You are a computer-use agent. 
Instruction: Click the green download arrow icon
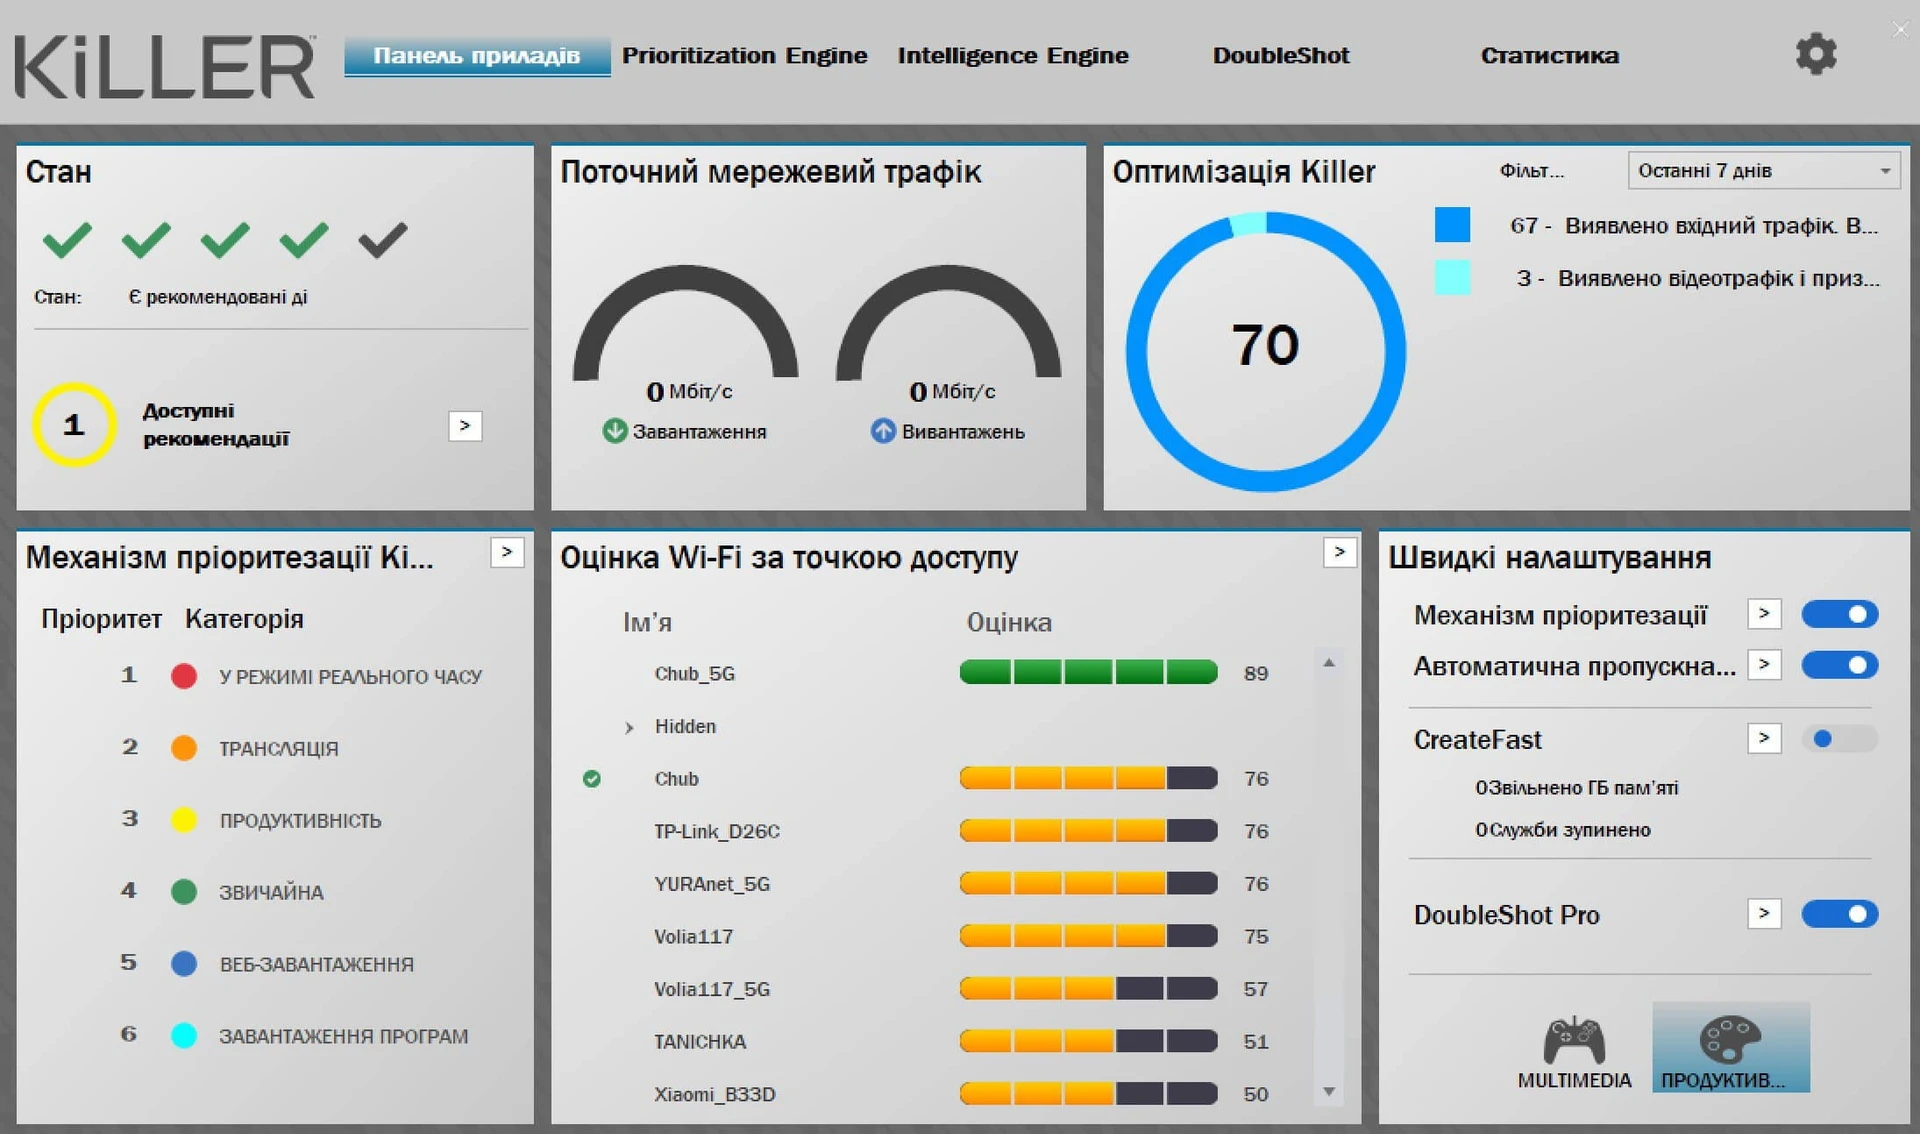614,431
